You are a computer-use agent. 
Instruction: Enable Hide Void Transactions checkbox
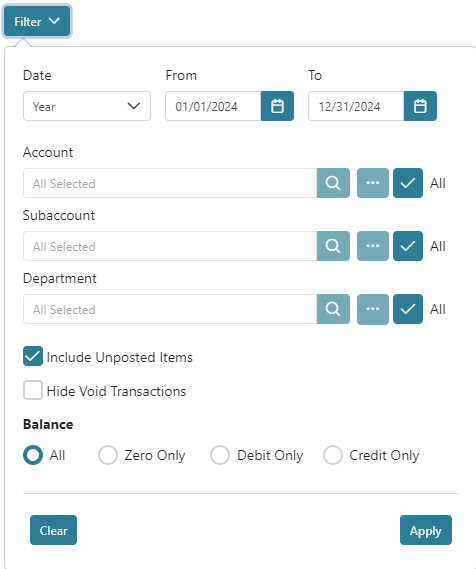coord(33,390)
